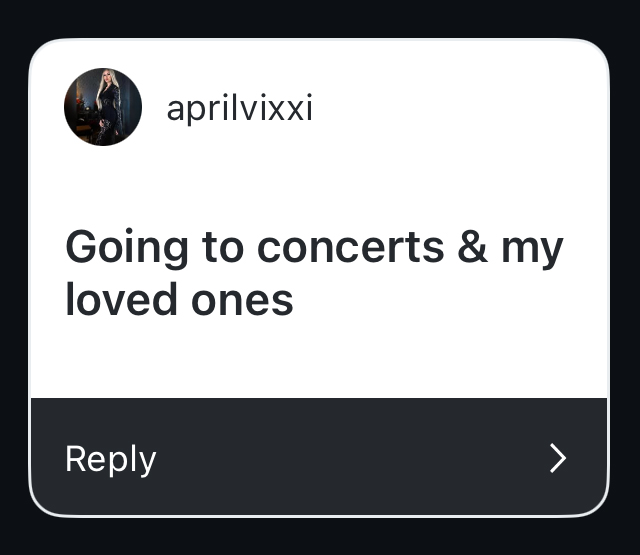Click the dark background below the card
The width and height of the screenshot is (640, 555).
320,537
